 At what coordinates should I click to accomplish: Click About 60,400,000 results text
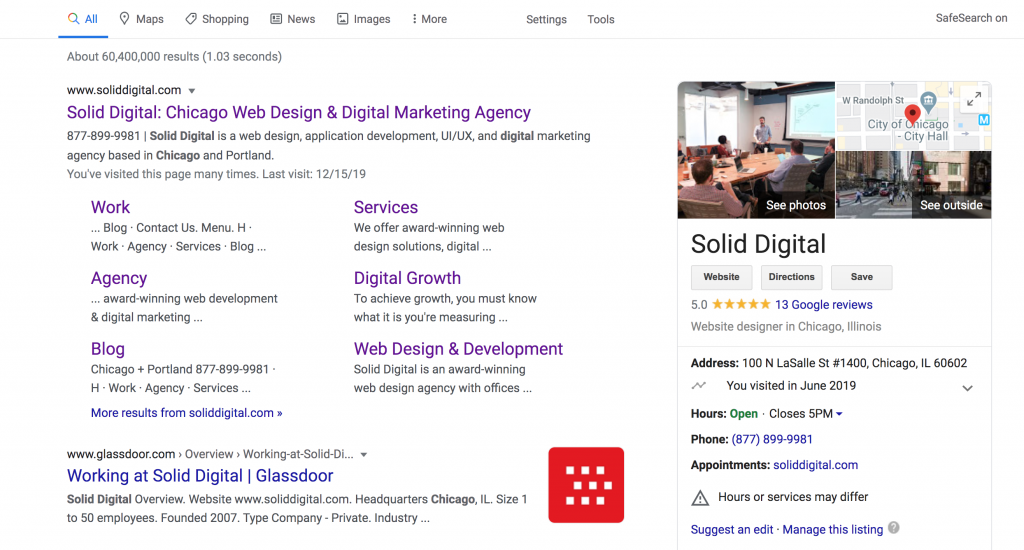point(174,57)
